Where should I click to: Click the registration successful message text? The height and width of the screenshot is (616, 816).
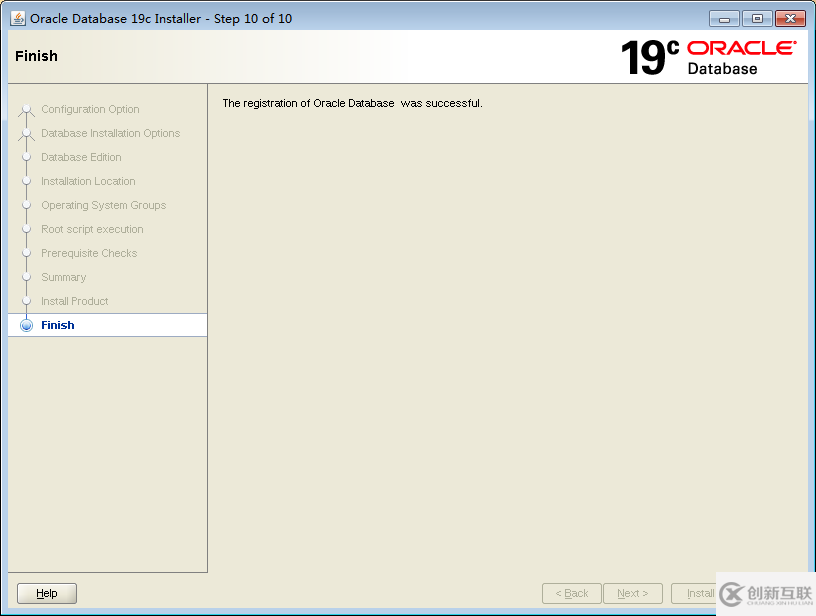(x=352, y=103)
